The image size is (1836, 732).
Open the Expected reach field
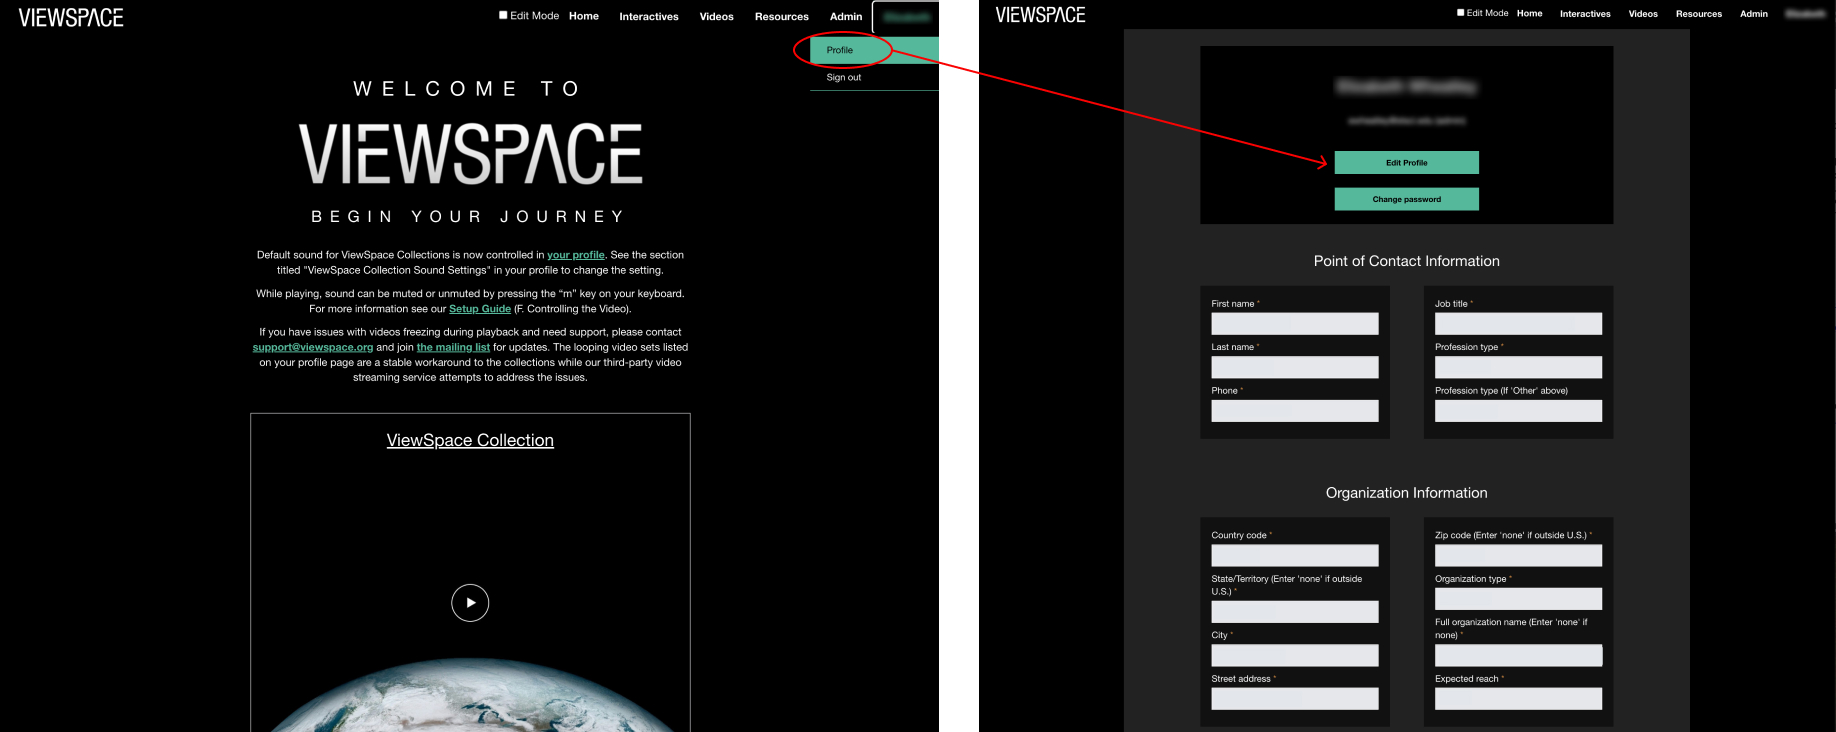pyautogui.click(x=1518, y=699)
